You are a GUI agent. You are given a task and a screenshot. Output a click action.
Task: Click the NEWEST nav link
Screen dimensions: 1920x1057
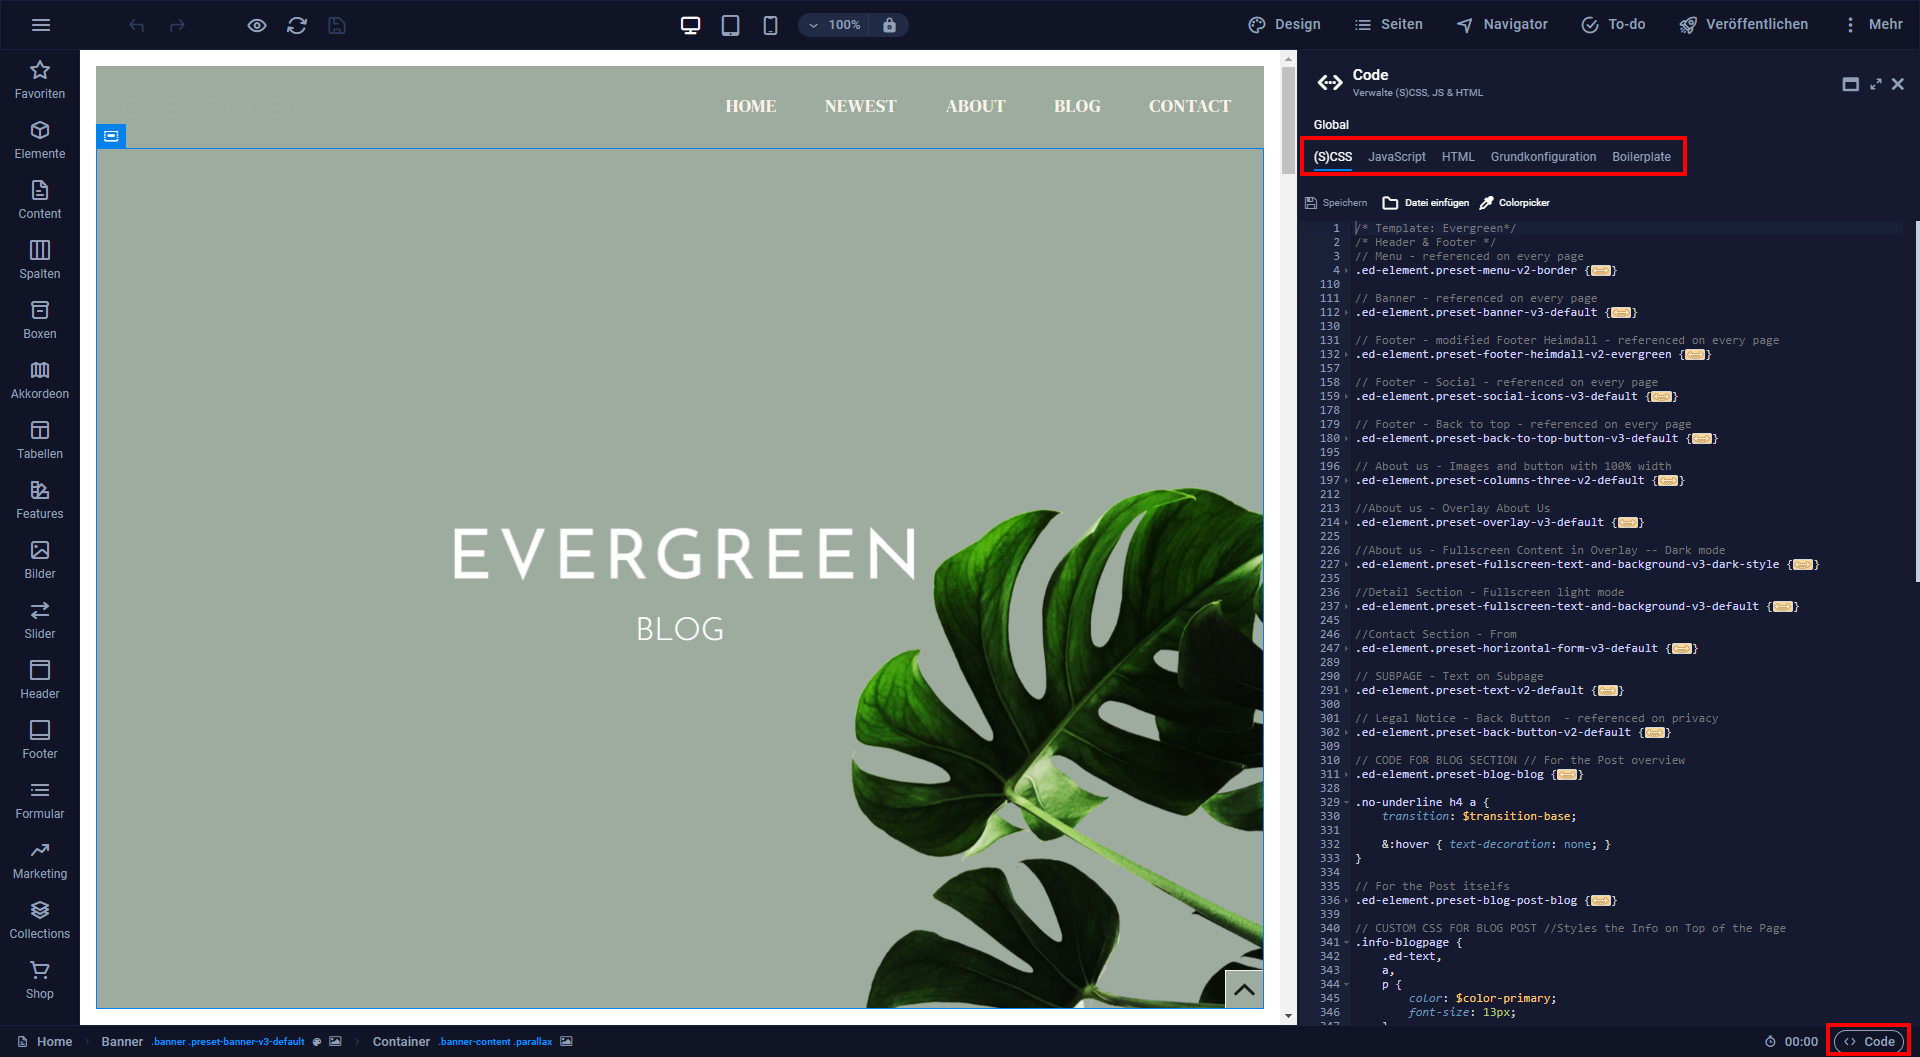tap(860, 106)
